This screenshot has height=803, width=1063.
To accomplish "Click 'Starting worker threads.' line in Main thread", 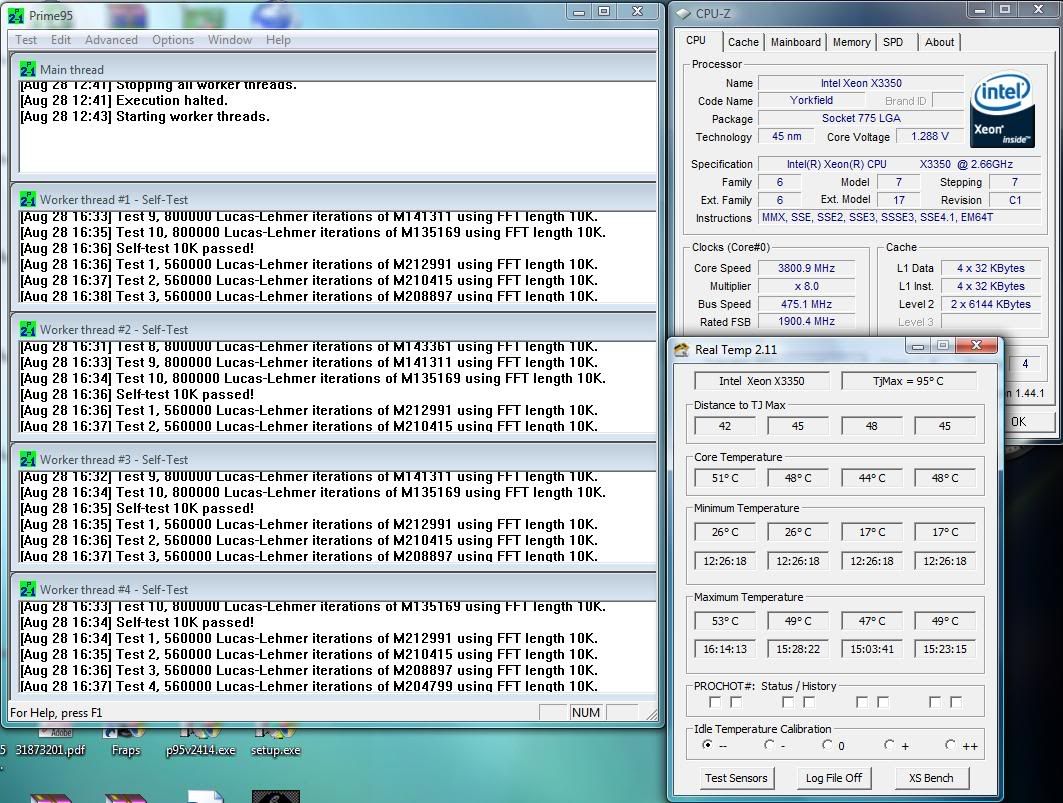I will click(193, 117).
